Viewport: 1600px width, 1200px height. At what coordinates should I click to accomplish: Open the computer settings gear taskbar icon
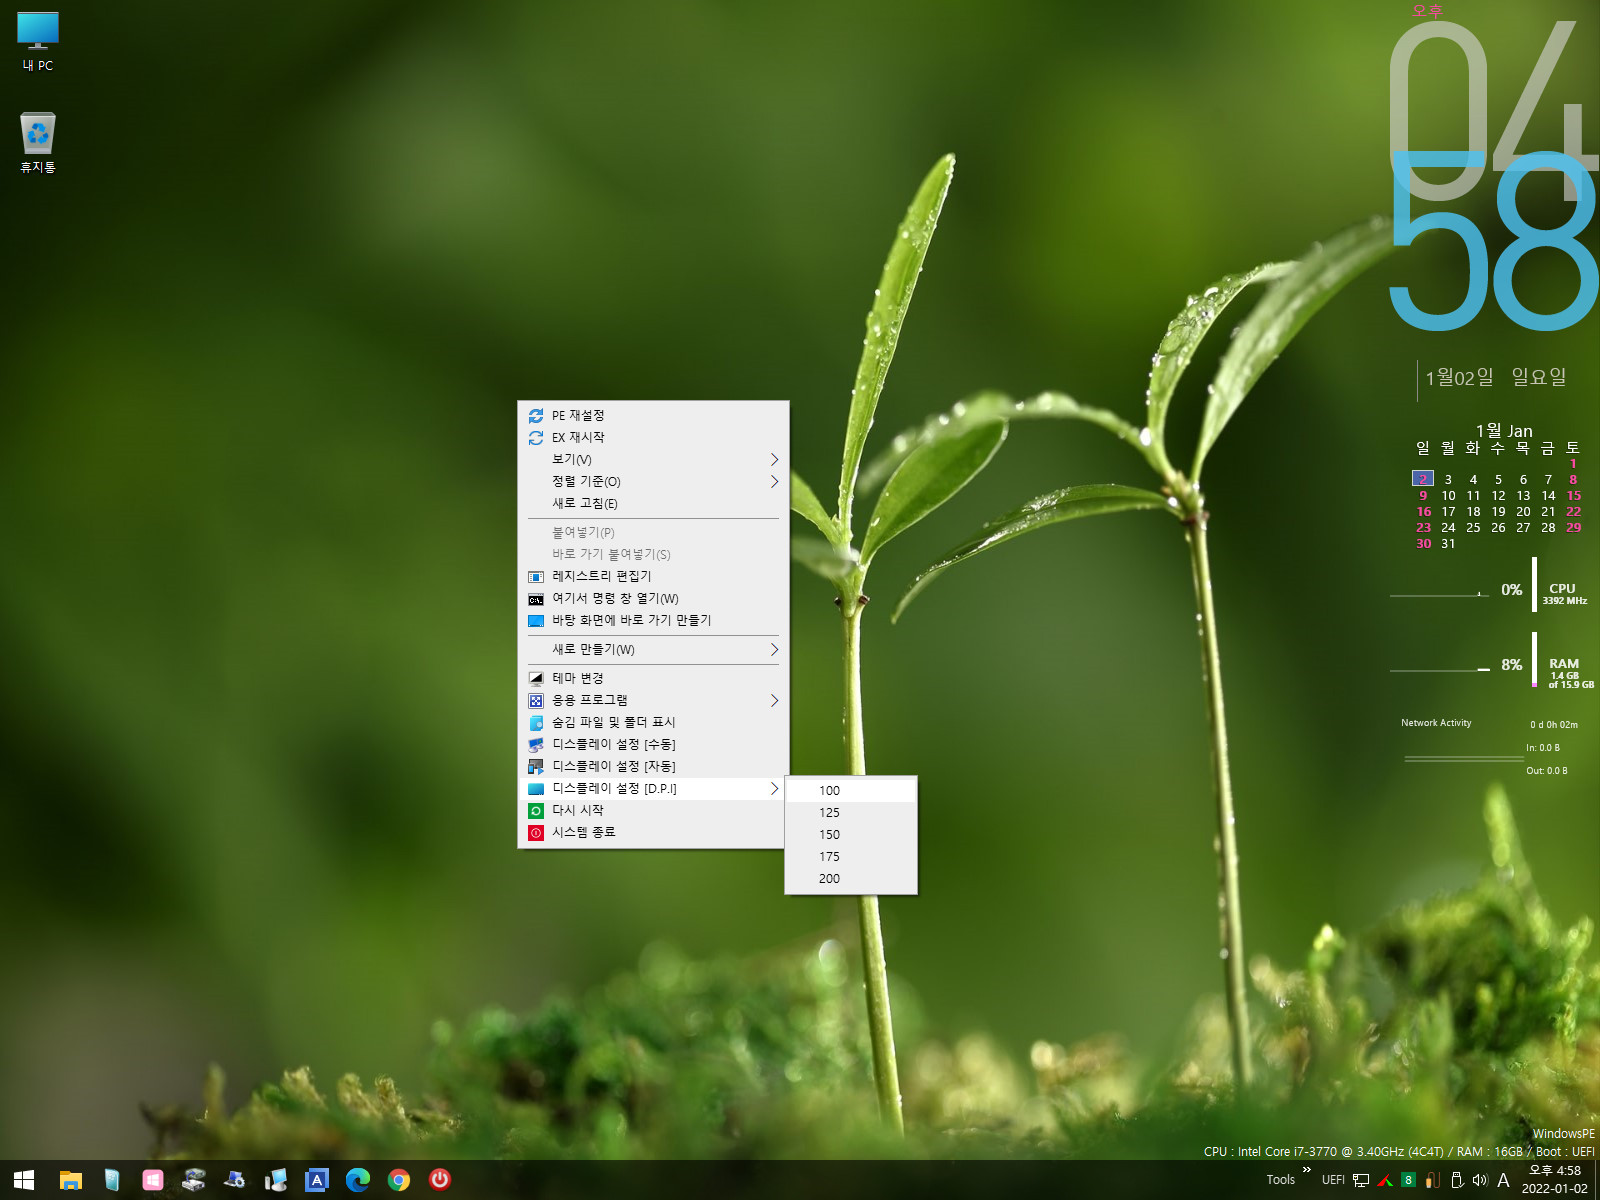click(234, 1180)
